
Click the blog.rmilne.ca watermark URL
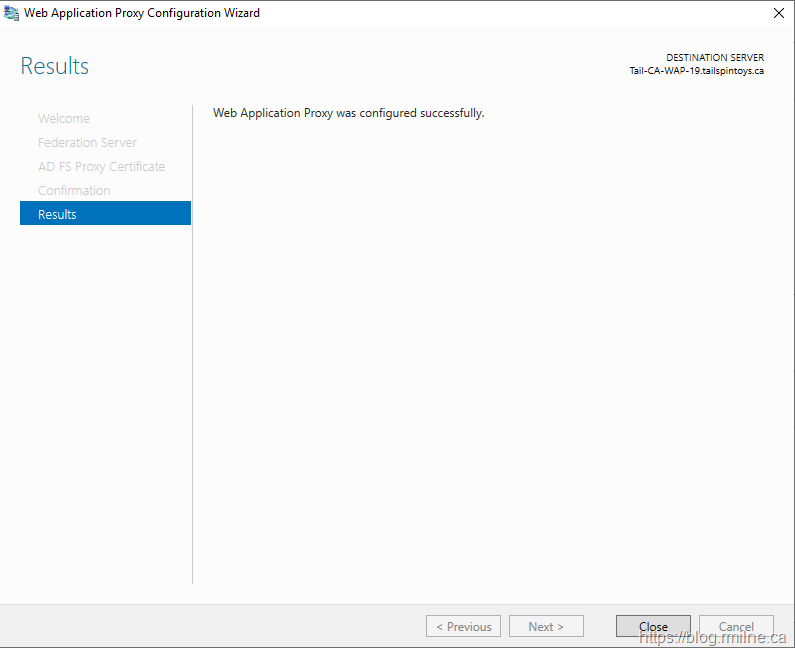coord(713,637)
